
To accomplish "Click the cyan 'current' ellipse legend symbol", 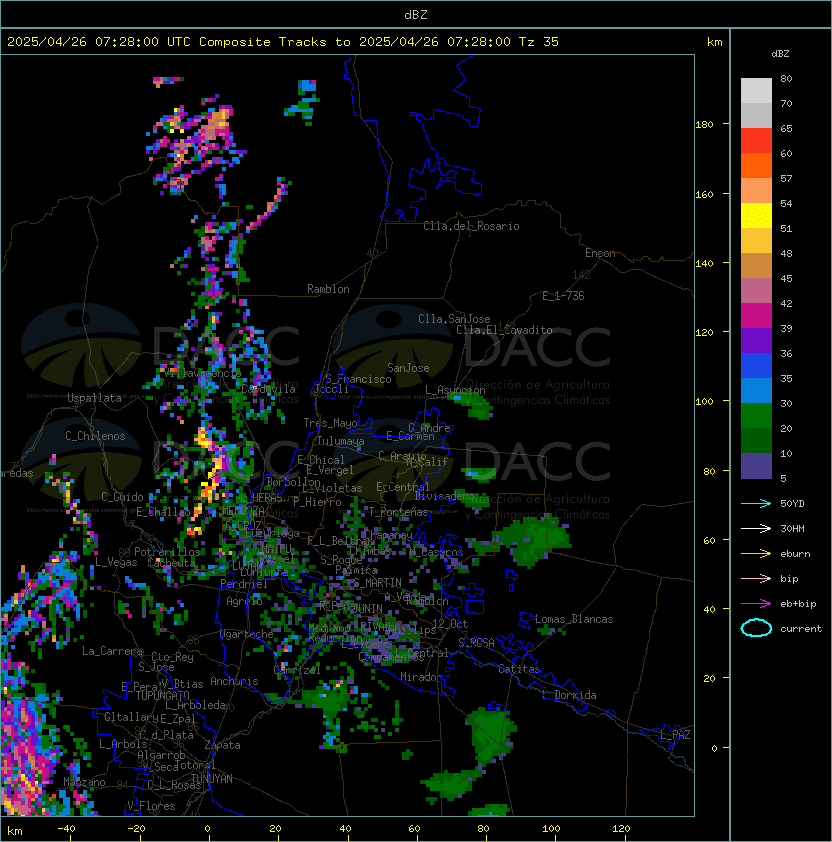I will pyautogui.click(x=756, y=628).
